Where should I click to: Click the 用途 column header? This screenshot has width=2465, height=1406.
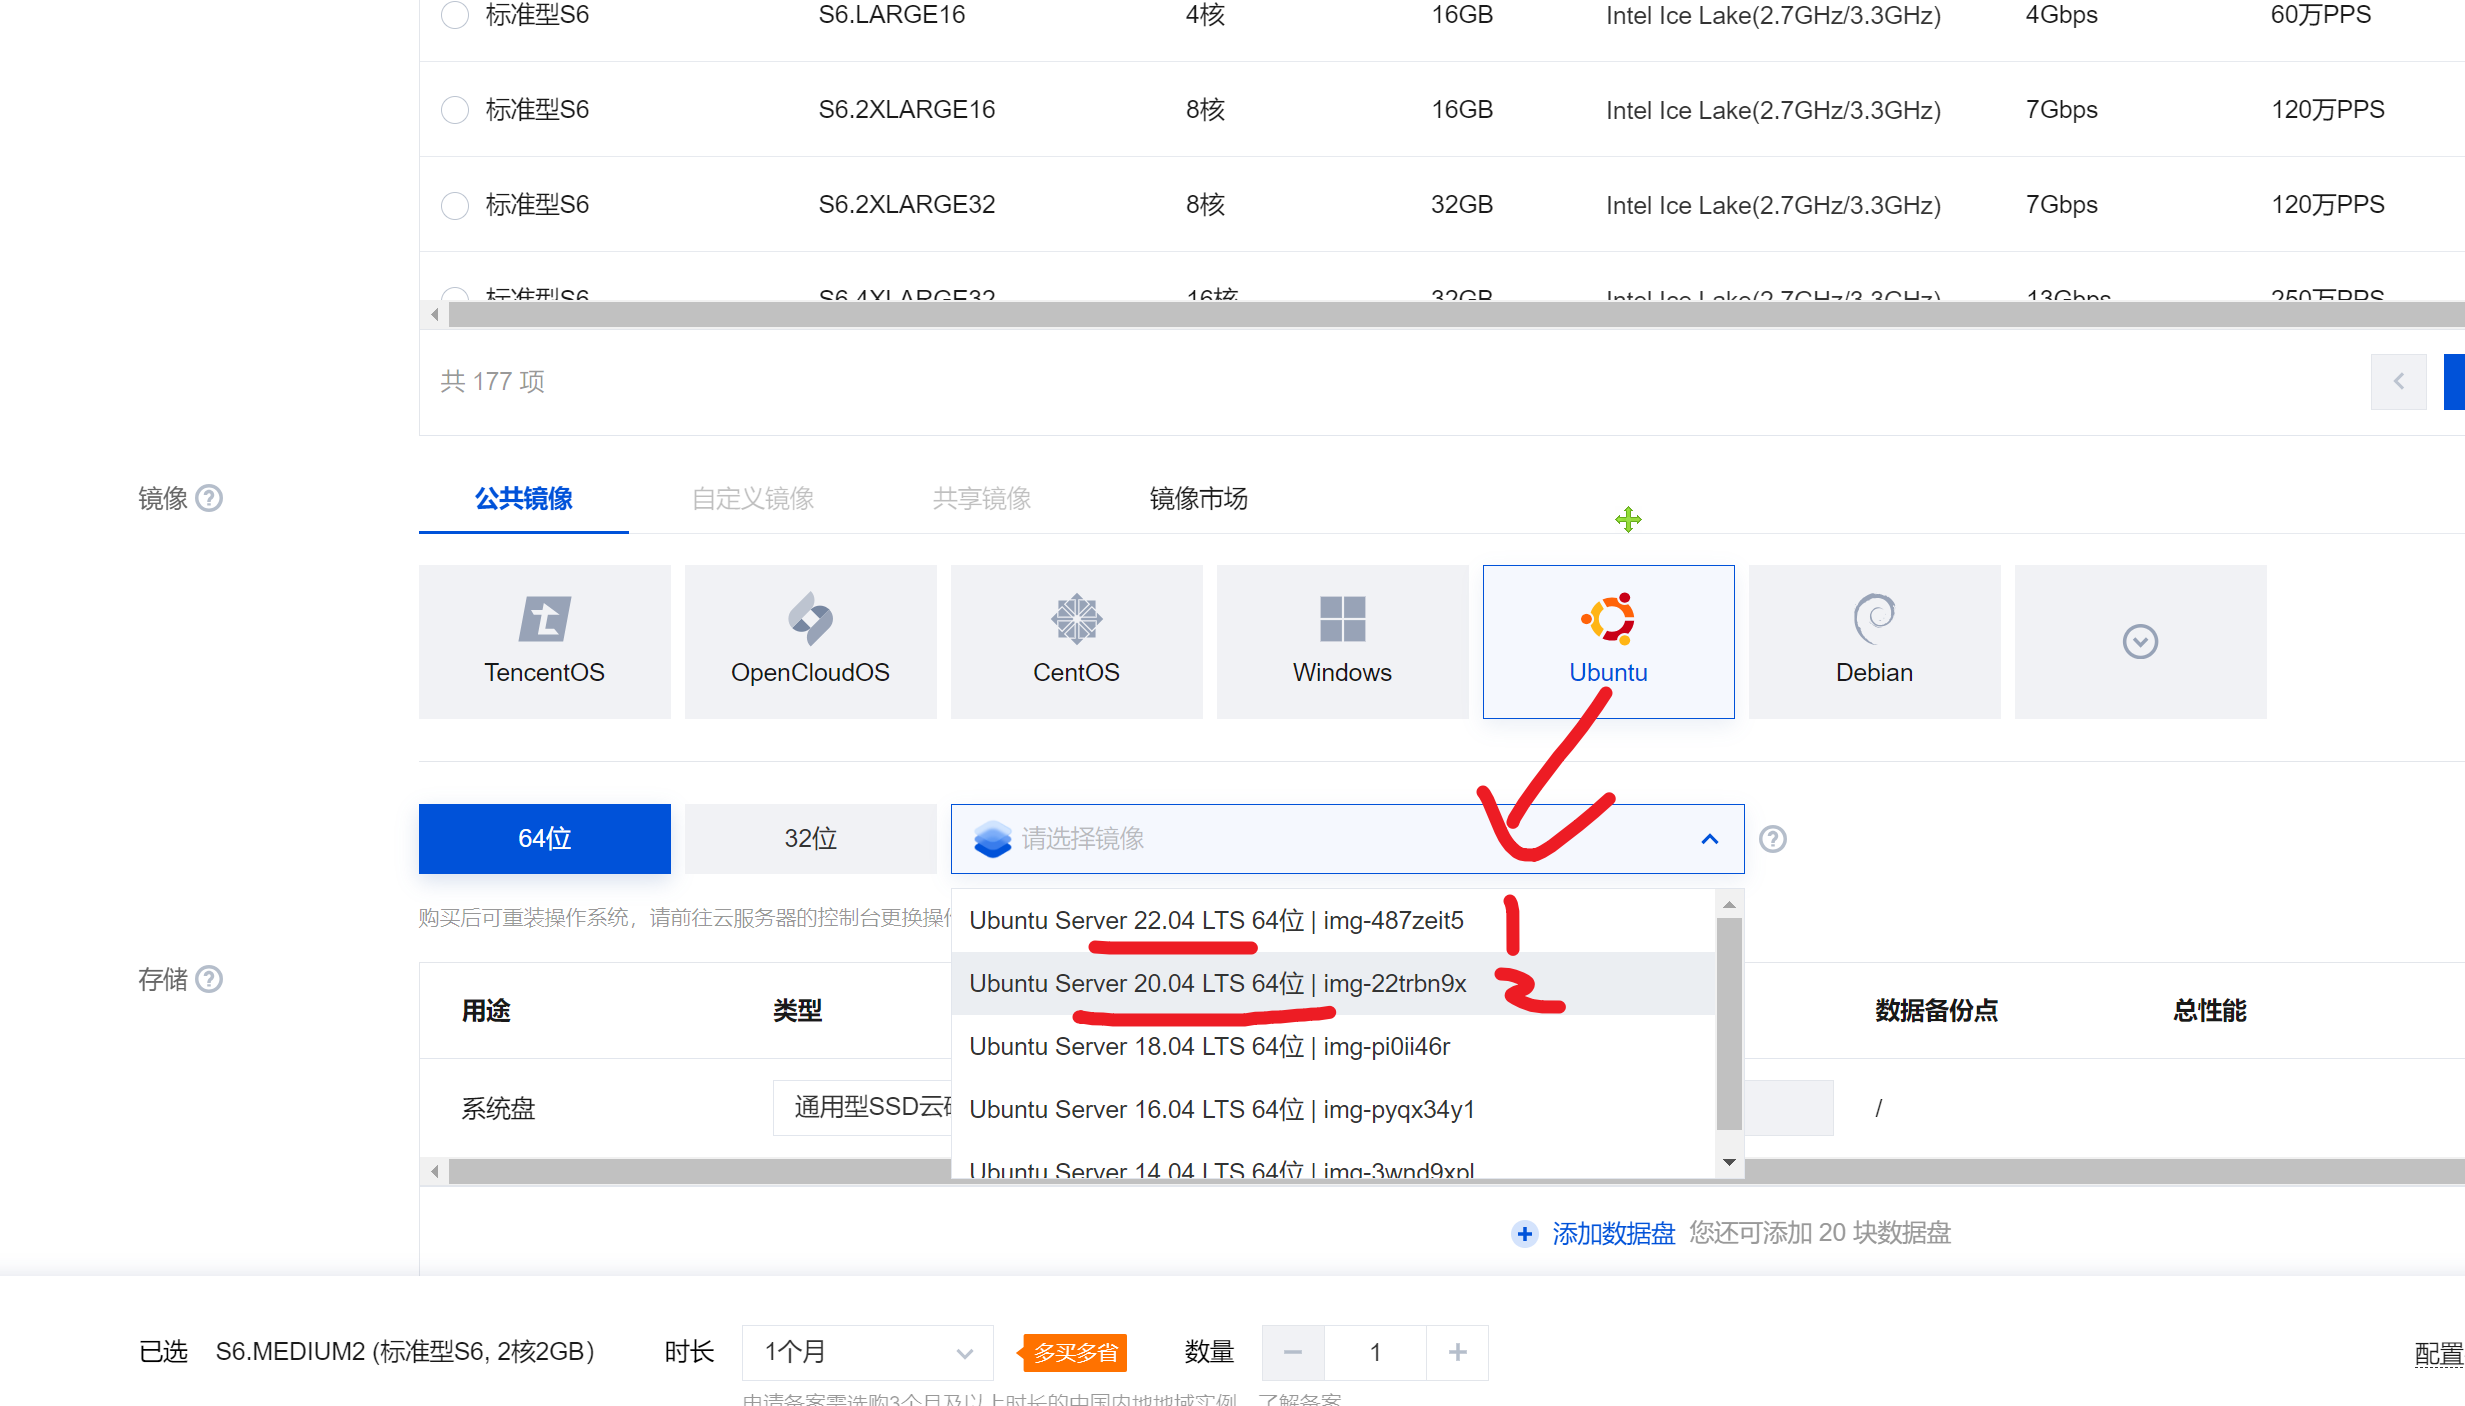[x=486, y=1010]
